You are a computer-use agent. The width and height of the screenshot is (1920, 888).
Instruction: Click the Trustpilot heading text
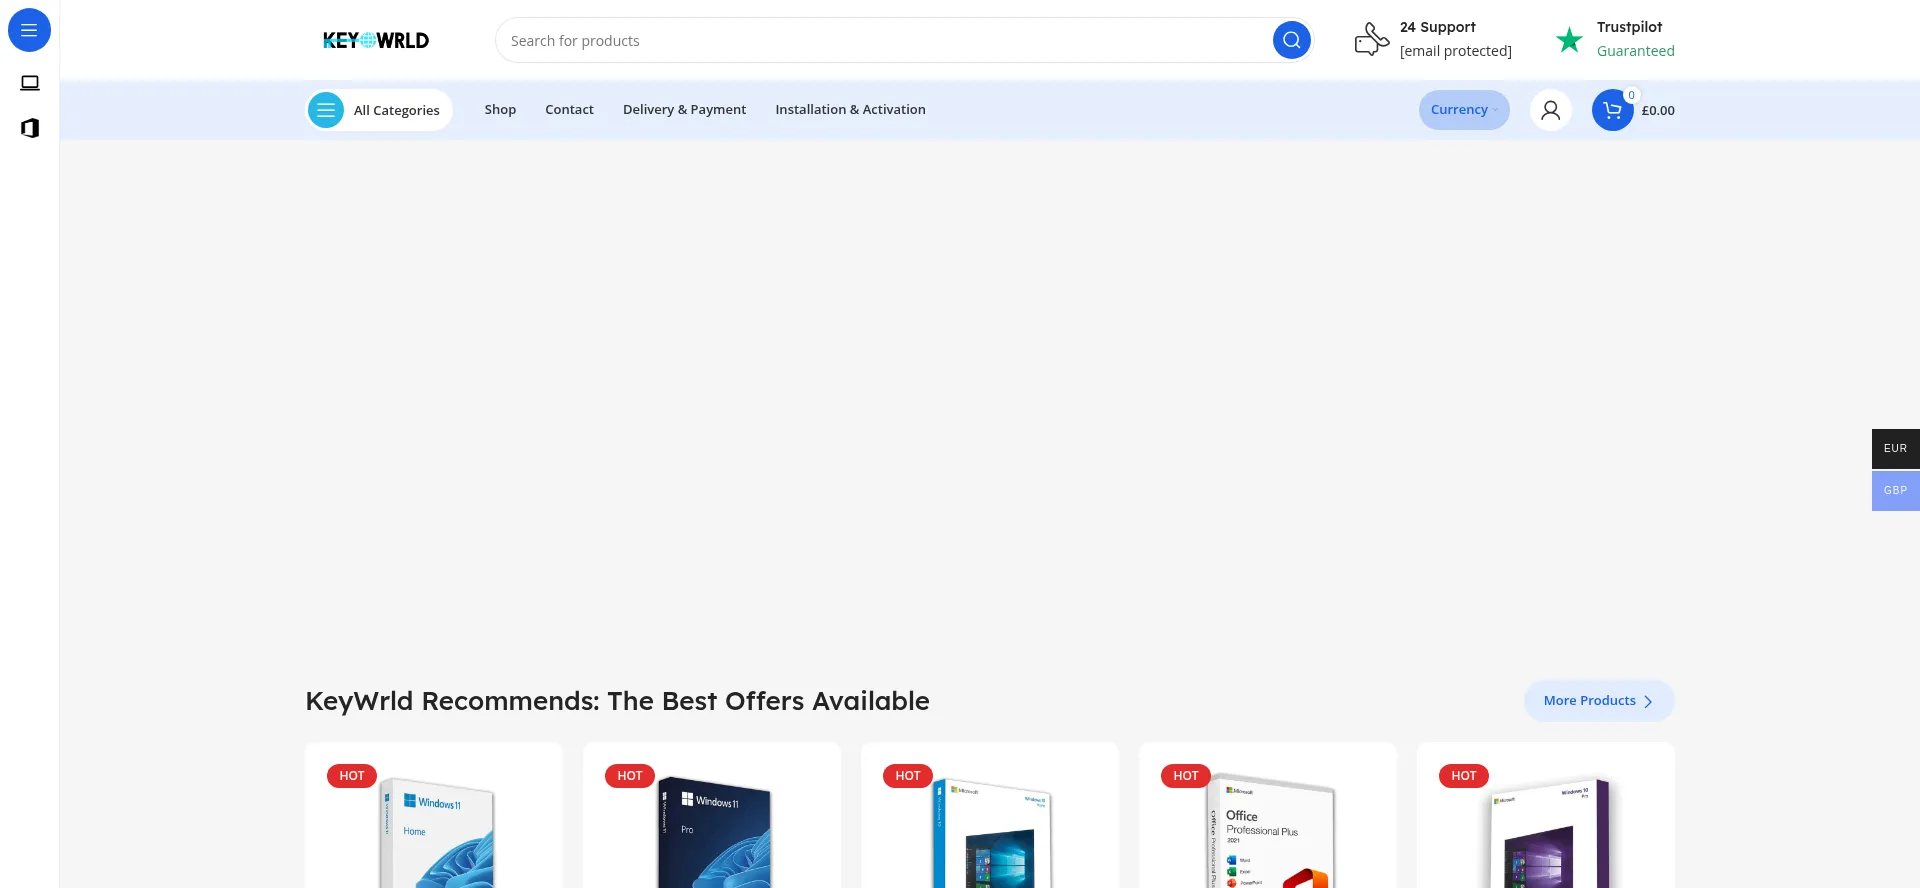1629,27
